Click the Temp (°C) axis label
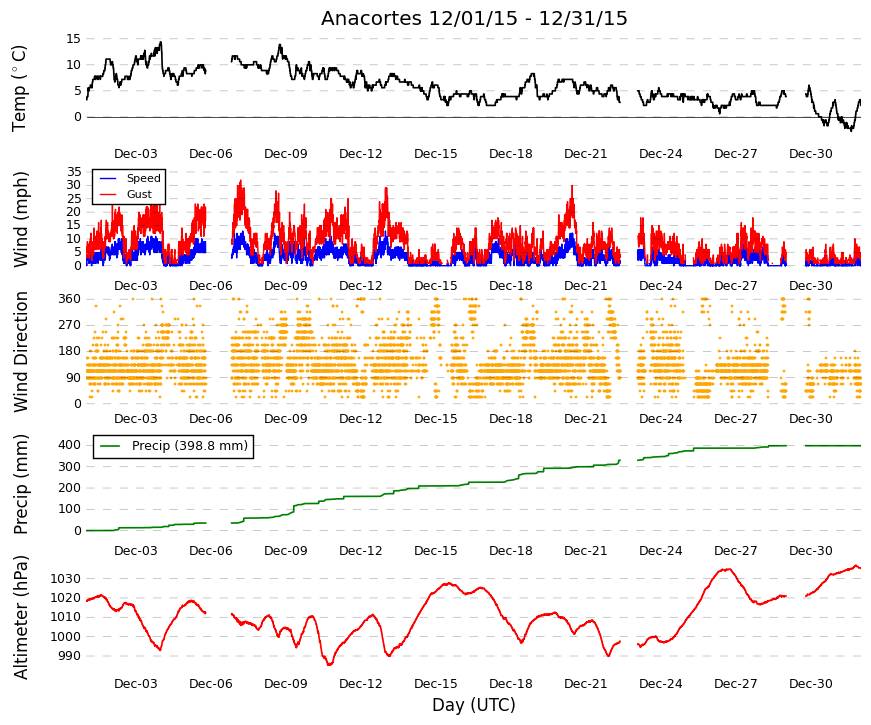 pos(19,88)
